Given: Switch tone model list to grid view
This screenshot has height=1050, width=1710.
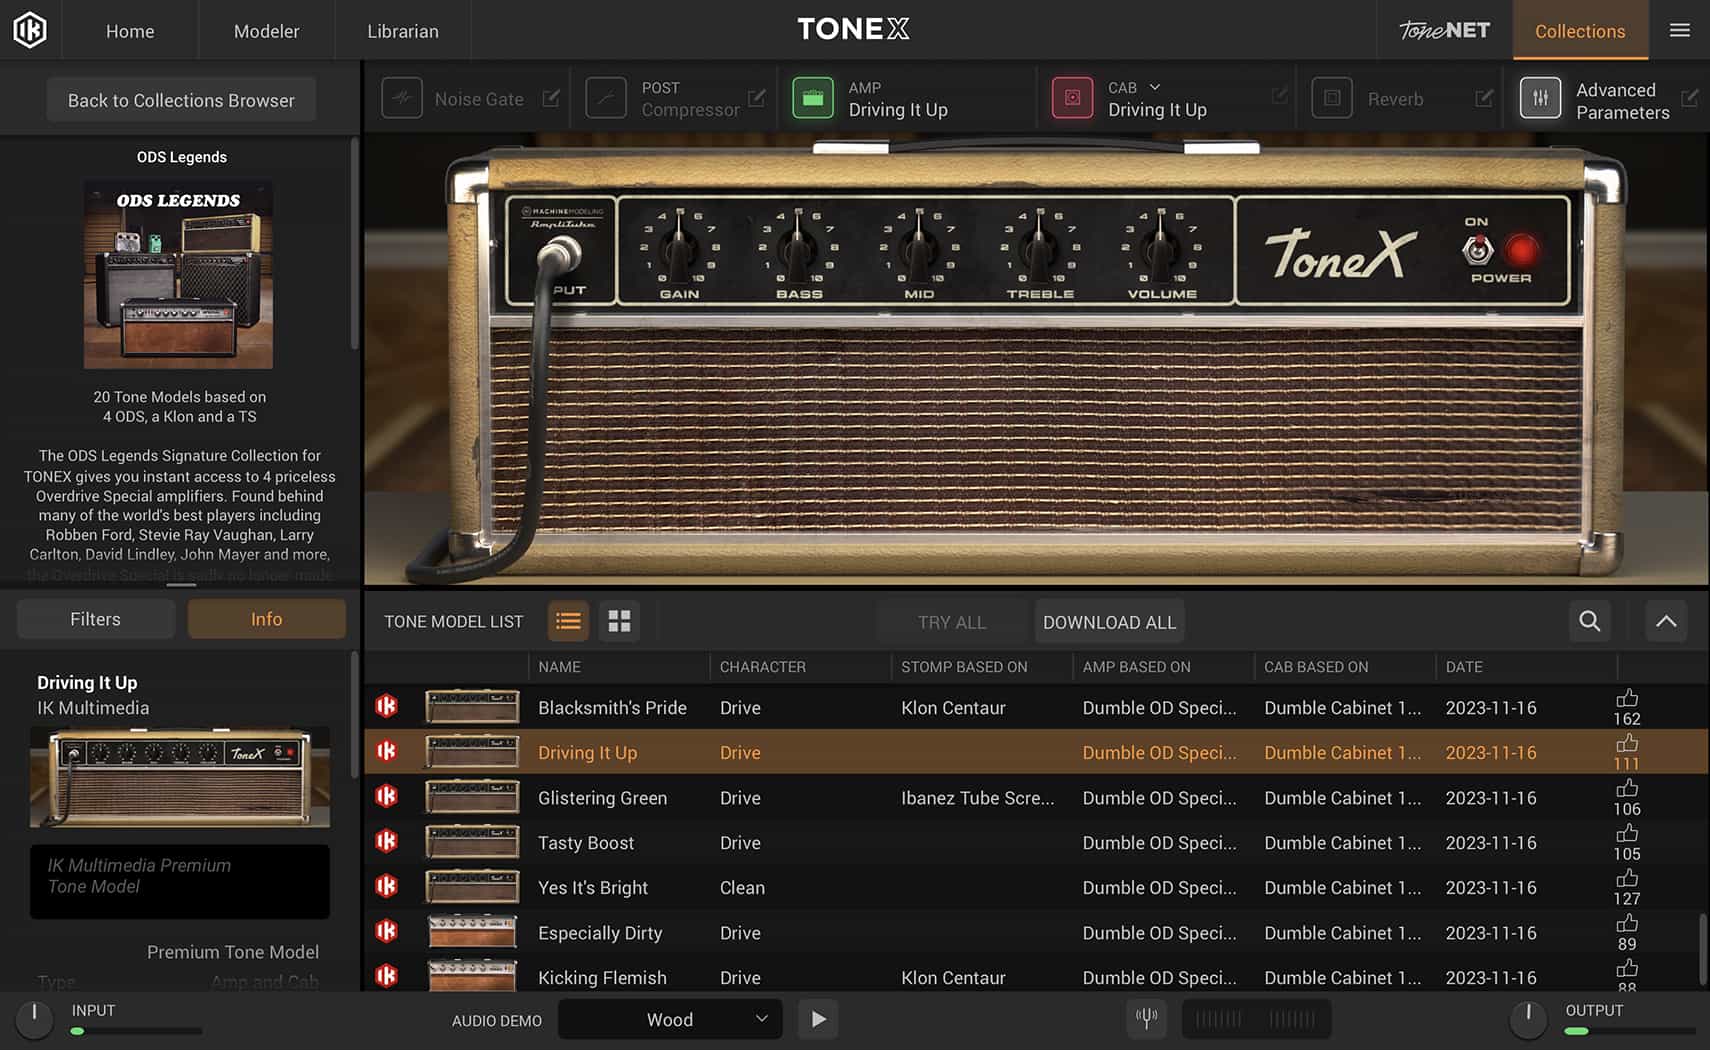Looking at the screenshot, I should [x=619, y=621].
